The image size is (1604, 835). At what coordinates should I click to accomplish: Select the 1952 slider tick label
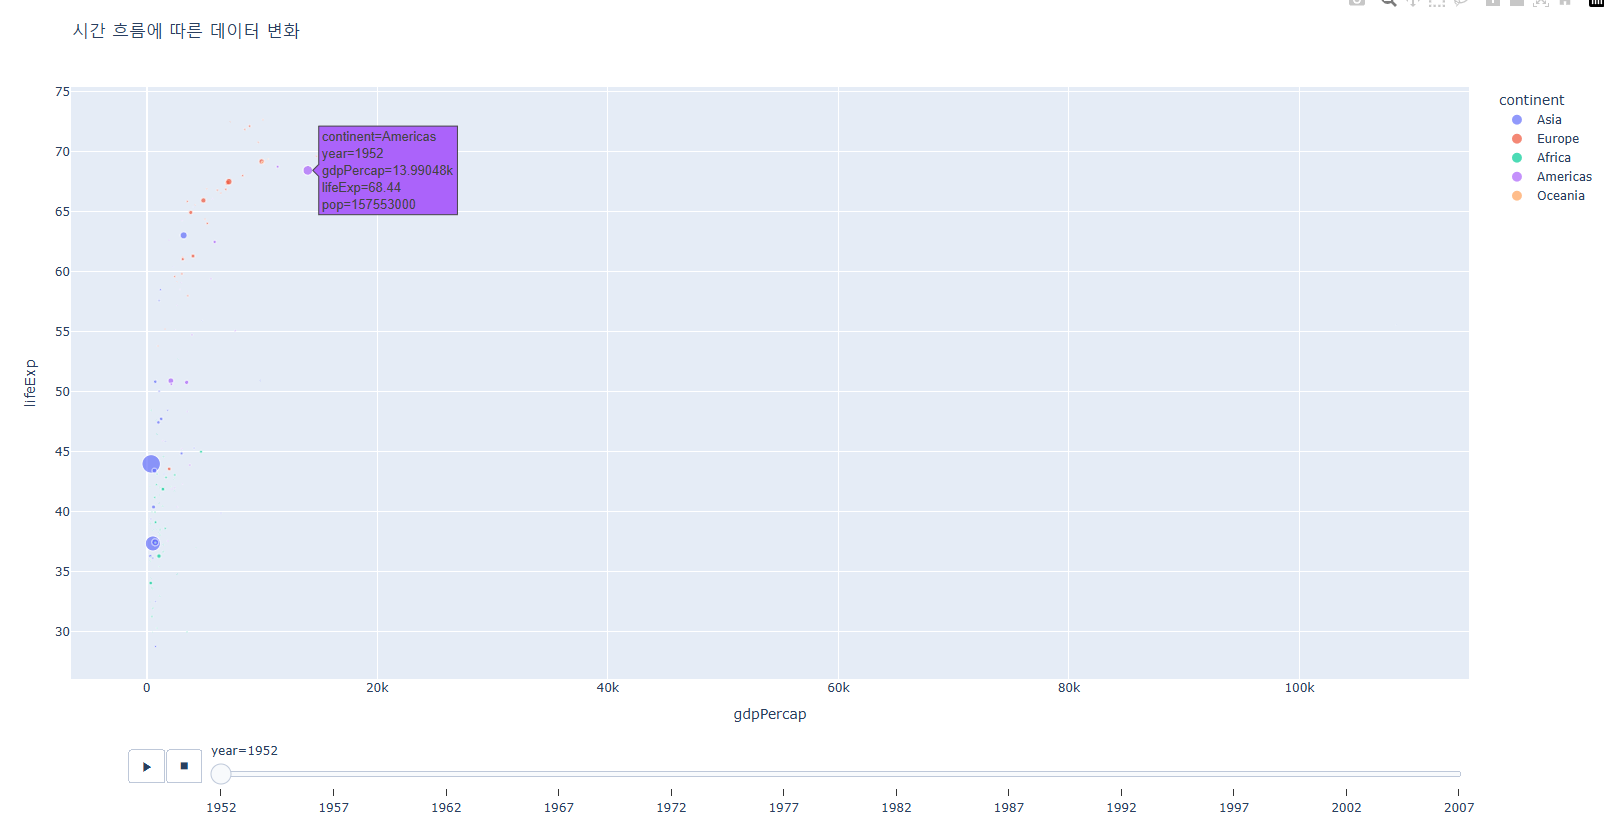click(221, 808)
